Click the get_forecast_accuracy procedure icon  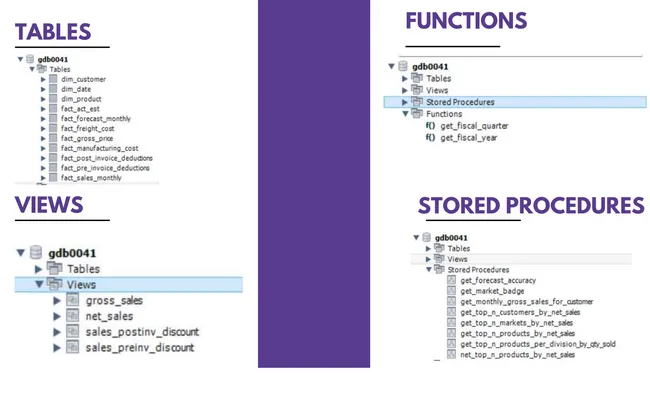(451, 280)
